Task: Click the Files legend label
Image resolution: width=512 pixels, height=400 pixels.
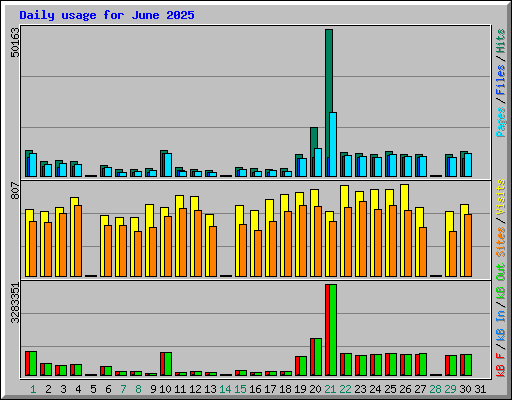Action: point(500,79)
